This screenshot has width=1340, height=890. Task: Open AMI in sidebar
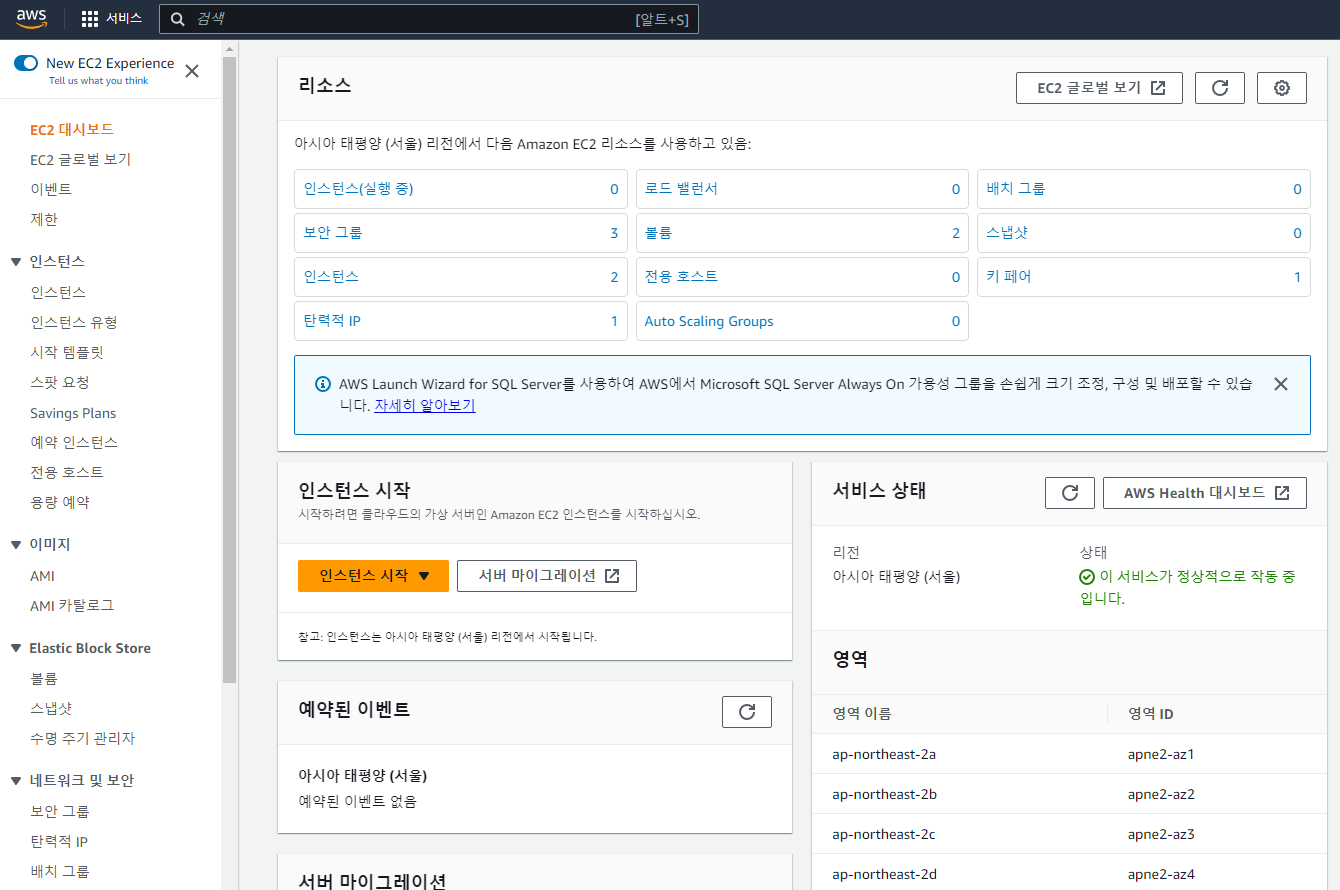pos(42,576)
